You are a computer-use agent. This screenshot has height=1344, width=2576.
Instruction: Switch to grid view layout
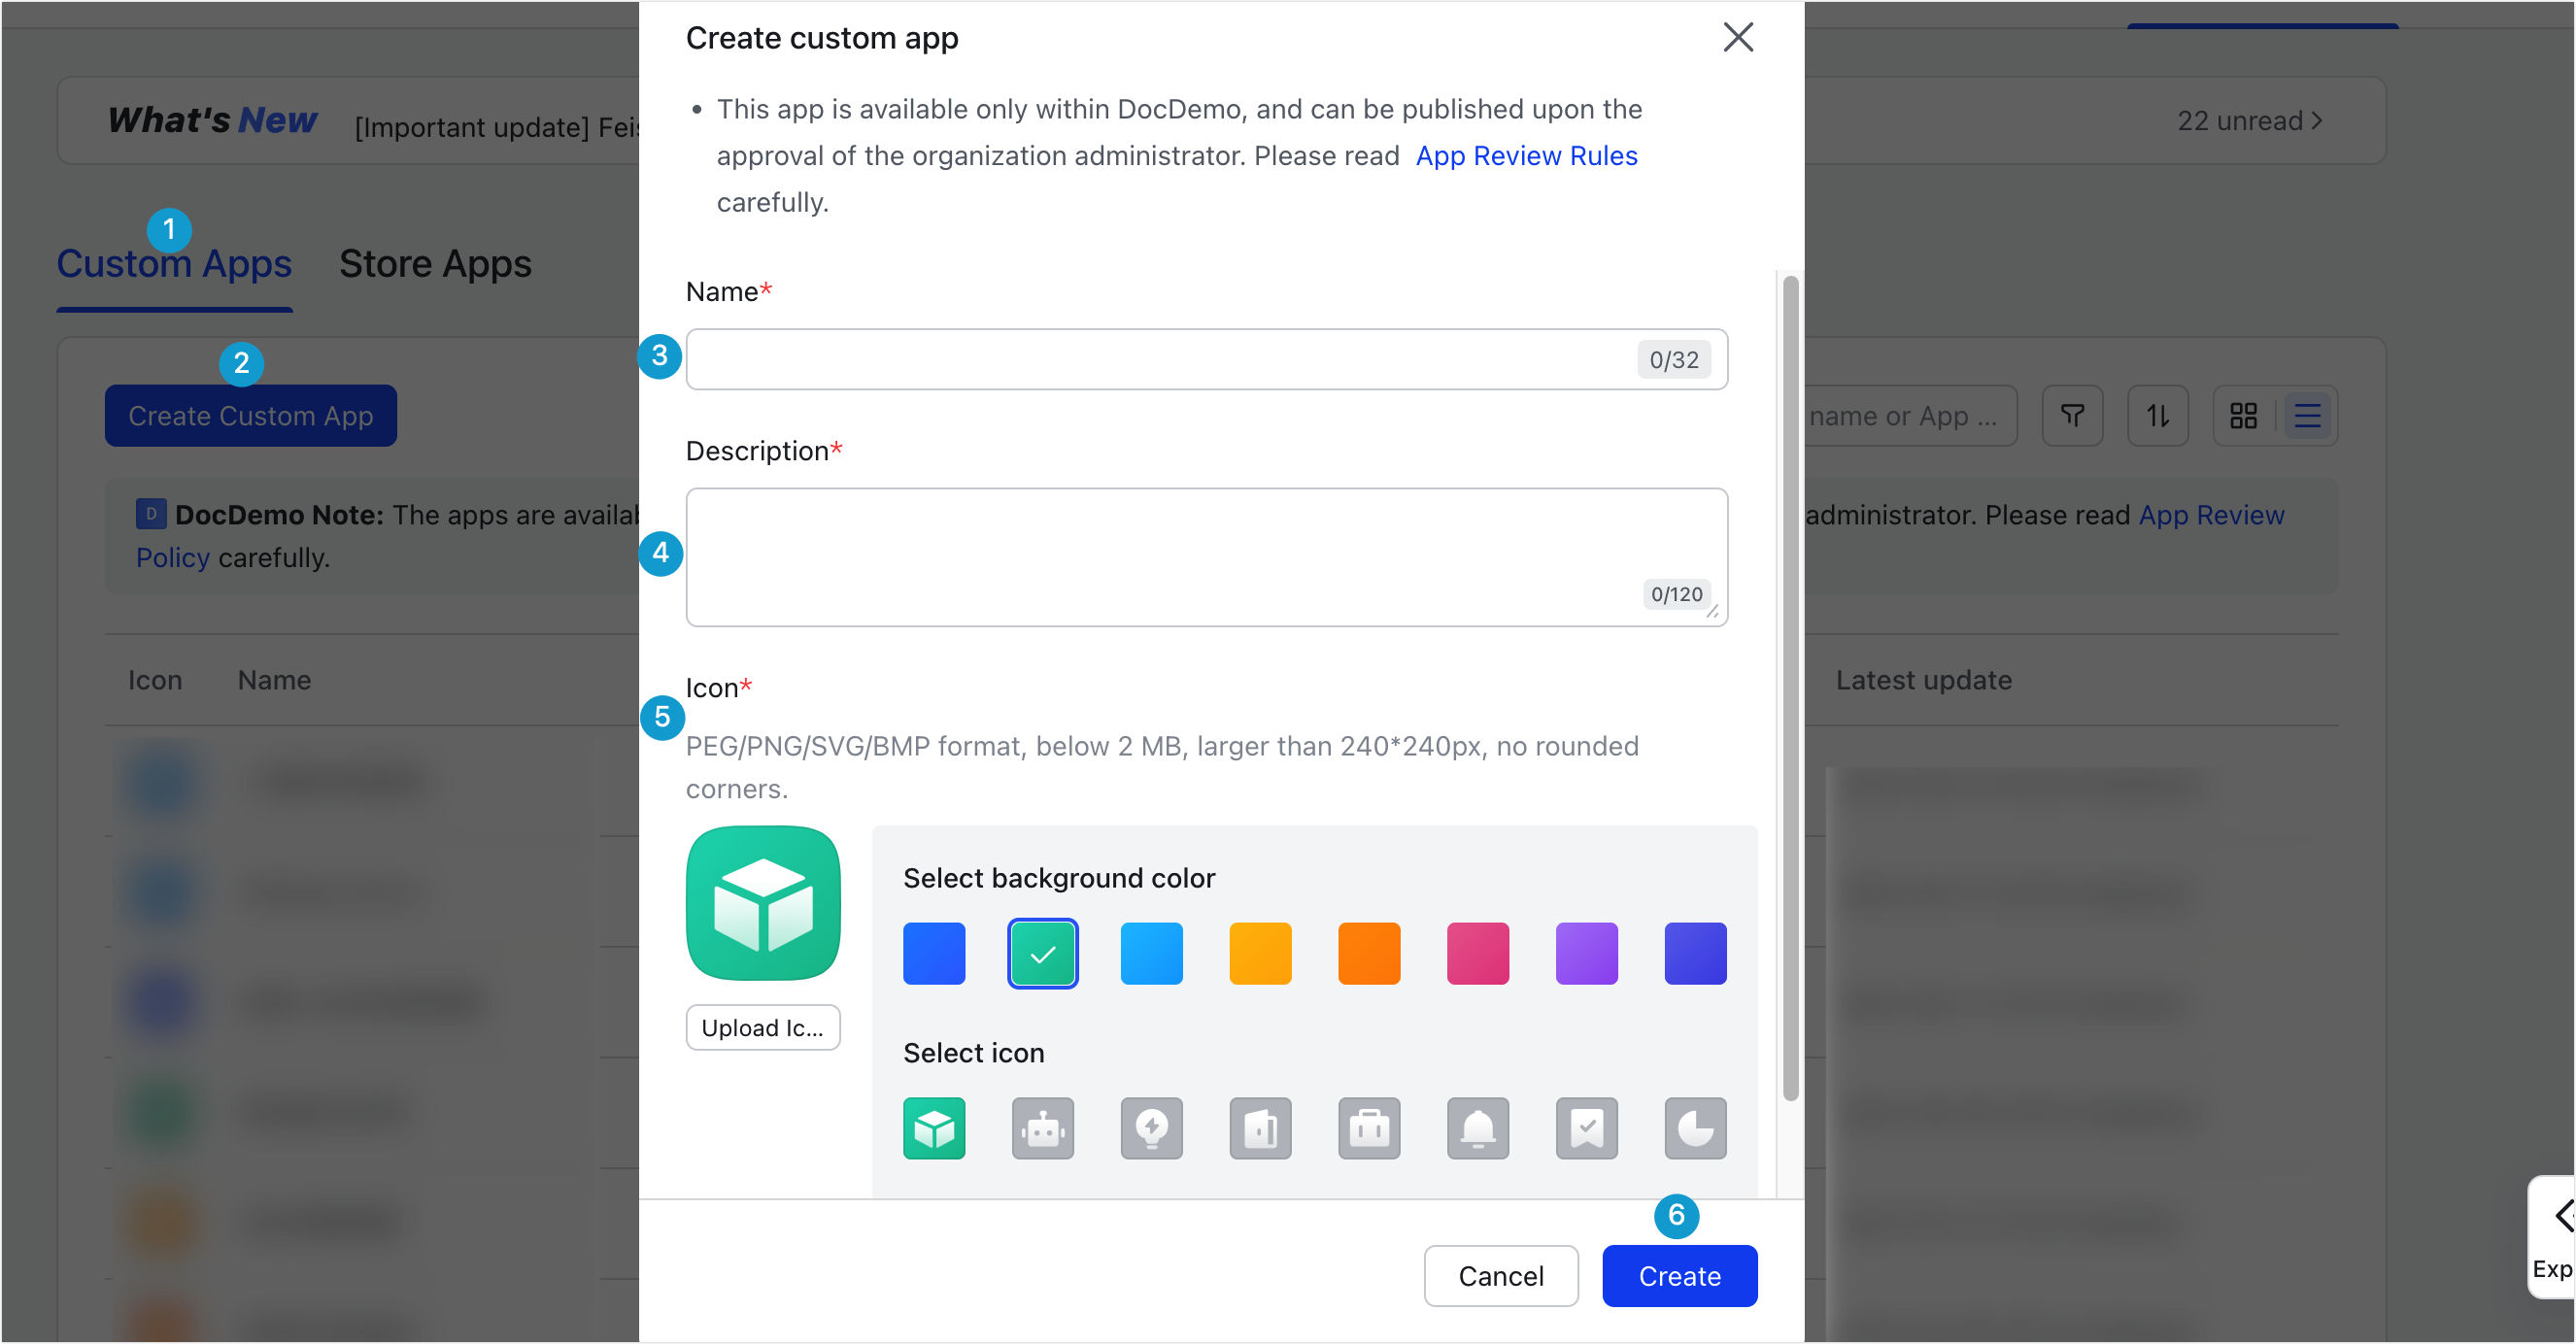tap(2243, 415)
